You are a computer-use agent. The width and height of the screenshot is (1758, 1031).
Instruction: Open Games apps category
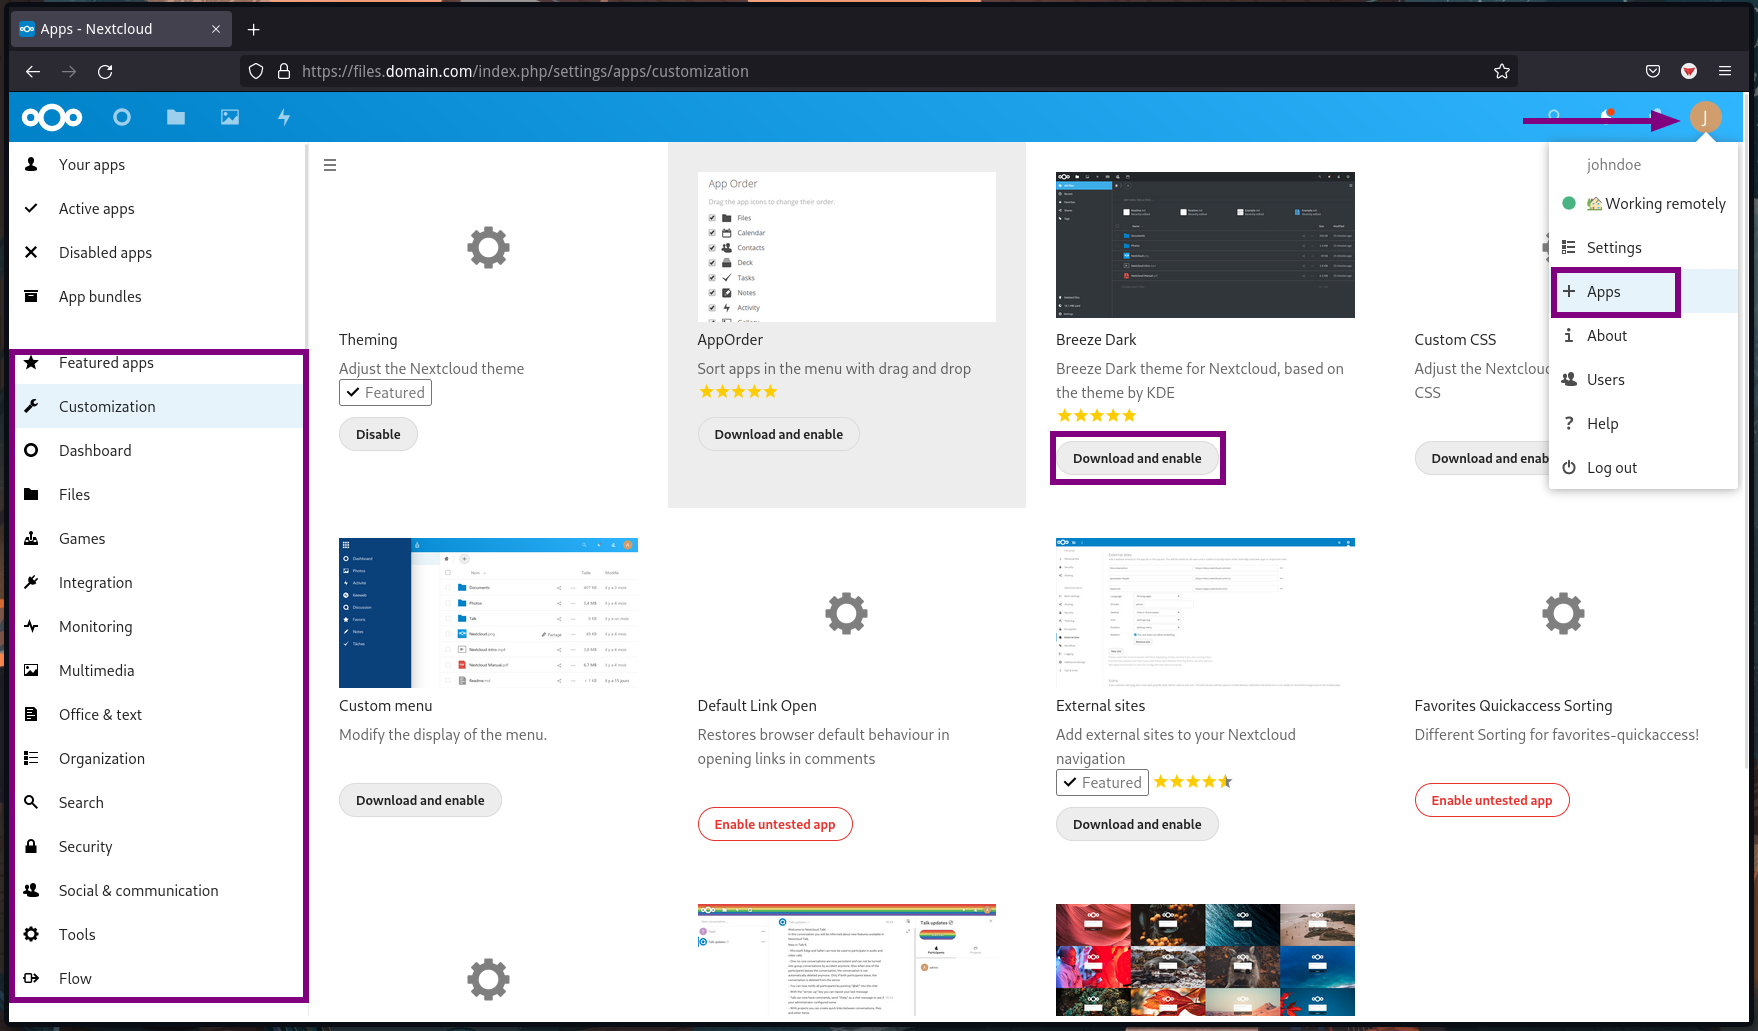[158, 539]
